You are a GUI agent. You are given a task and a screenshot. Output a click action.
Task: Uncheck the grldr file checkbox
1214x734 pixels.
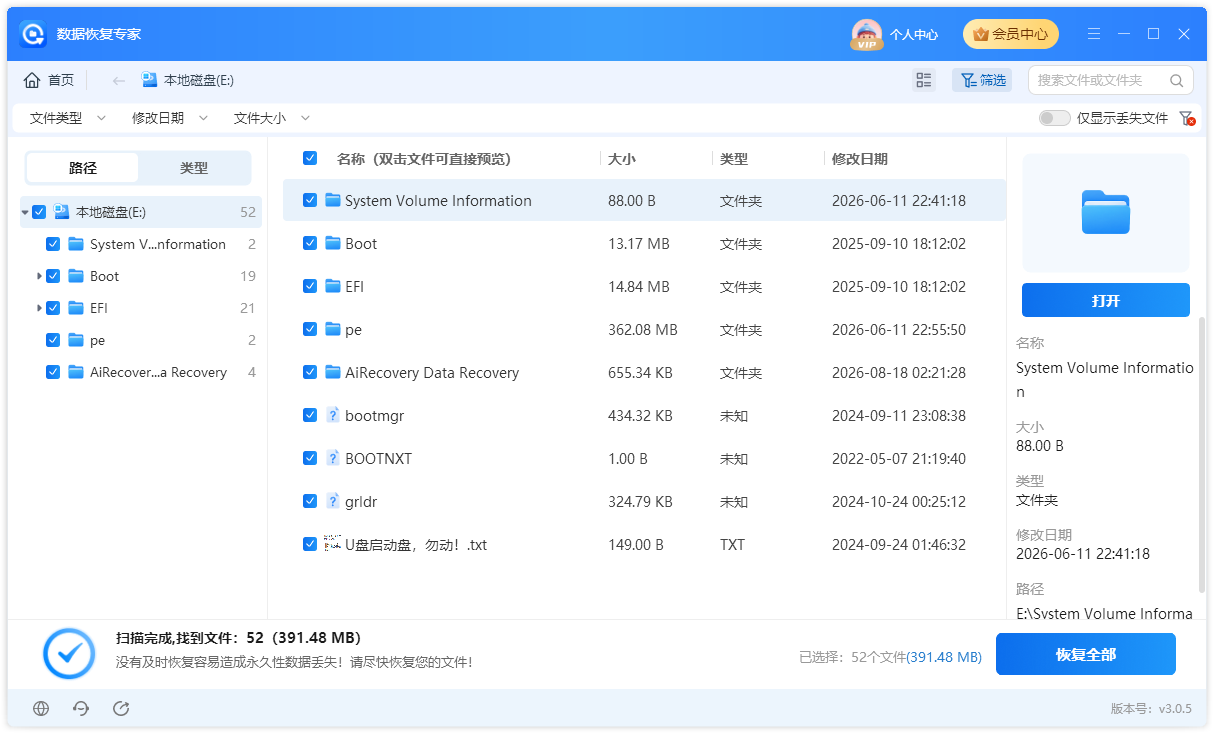310,501
